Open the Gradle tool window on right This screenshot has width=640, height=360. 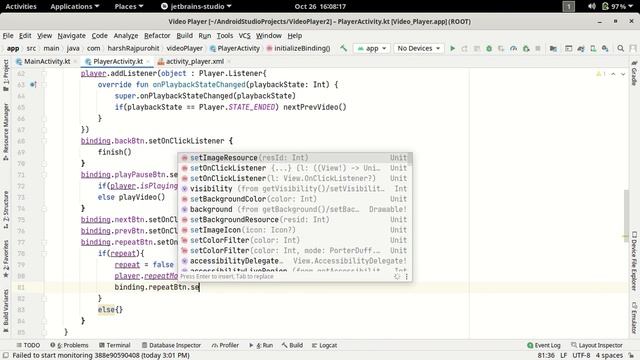(634, 73)
